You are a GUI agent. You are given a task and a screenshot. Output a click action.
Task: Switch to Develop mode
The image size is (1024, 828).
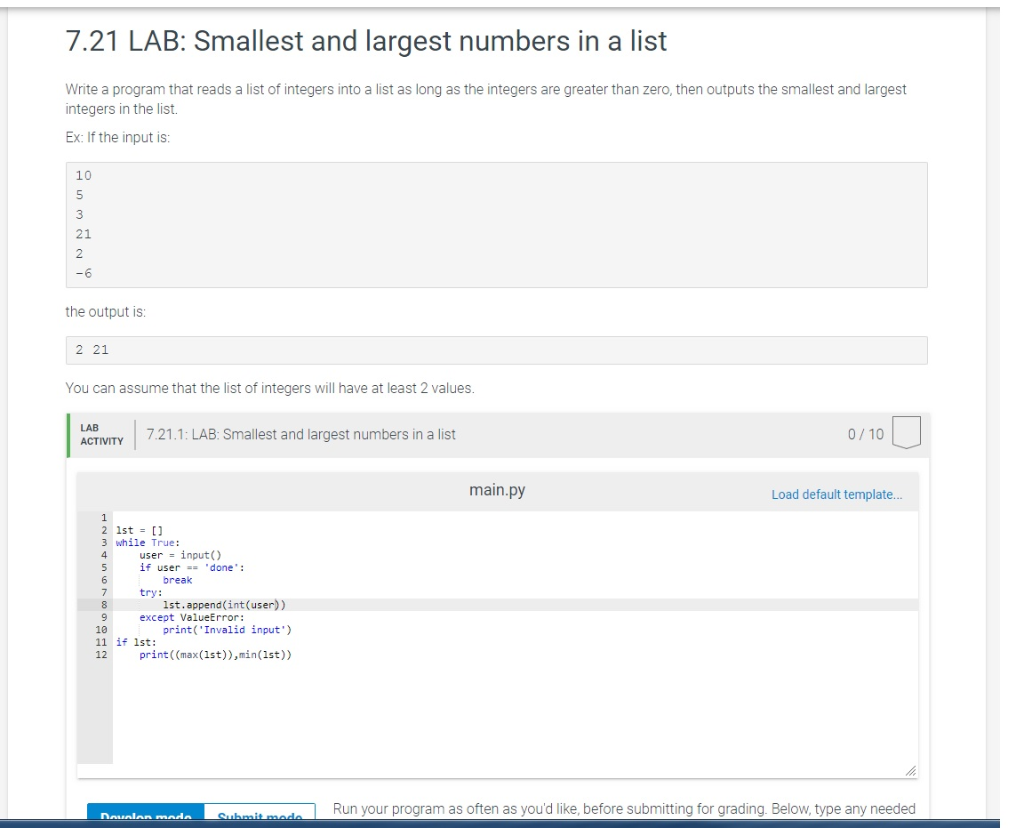[145, 818]
